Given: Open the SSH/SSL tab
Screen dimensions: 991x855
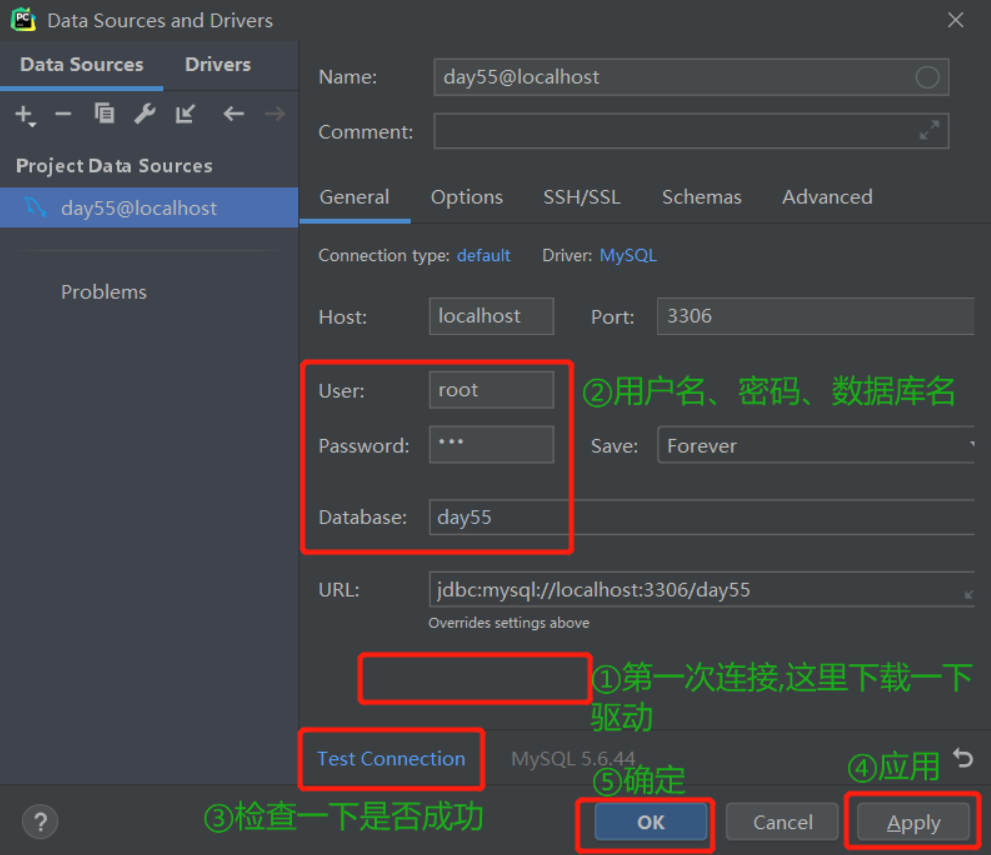Looking at the screenshot, I should click(x=581, y=197).
